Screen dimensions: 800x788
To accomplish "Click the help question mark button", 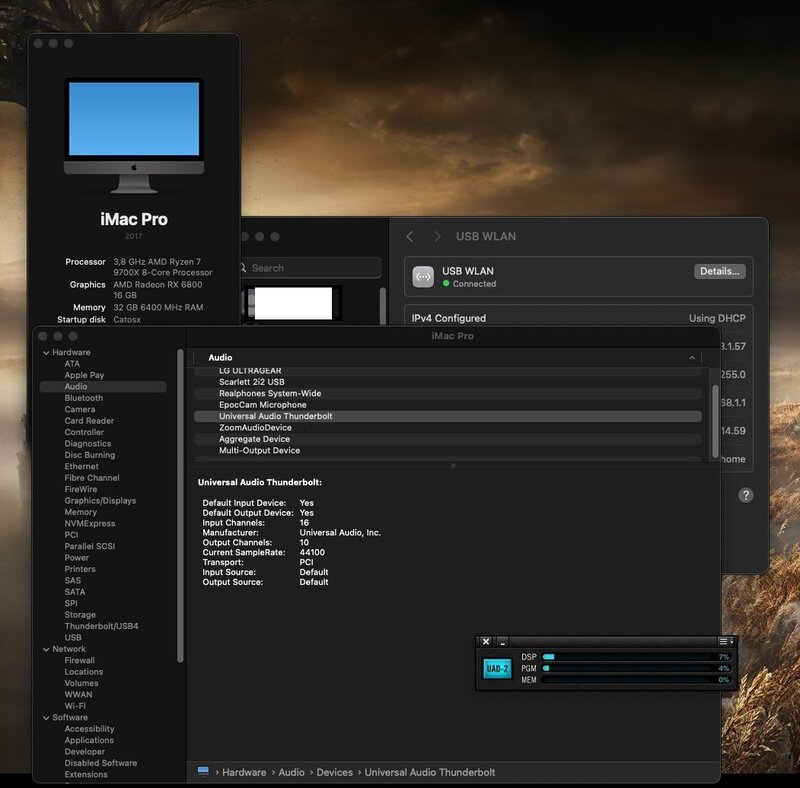I will point(745,495).
